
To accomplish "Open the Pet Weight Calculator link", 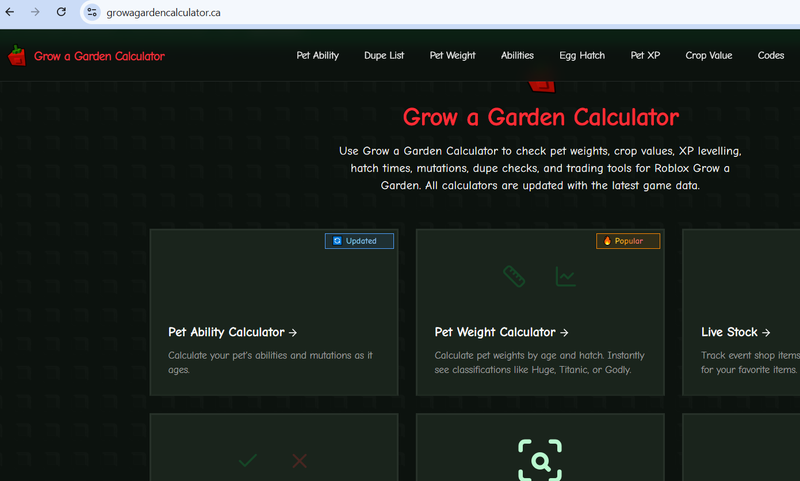I will pyautogui.click(x=501, y=332).
